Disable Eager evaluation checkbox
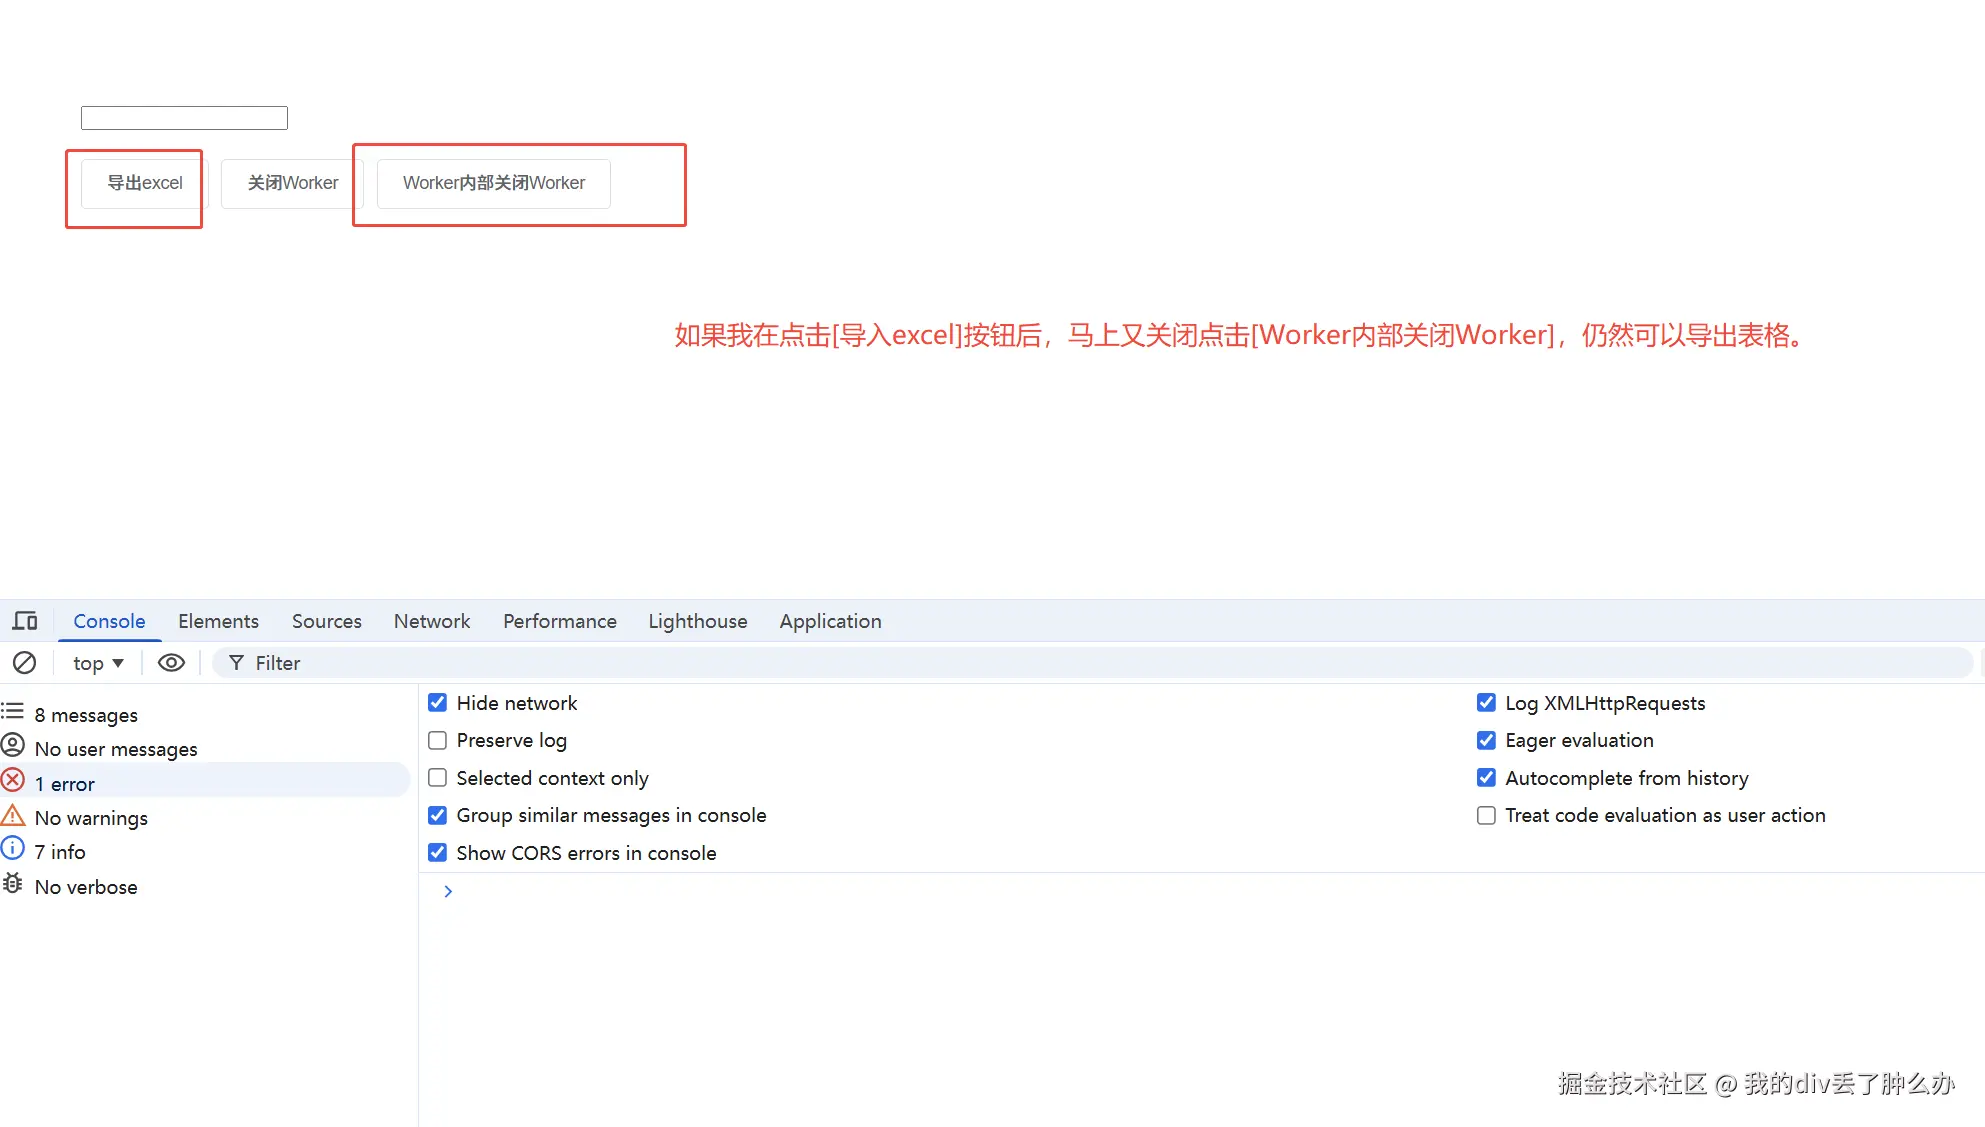 (x=1486, y=741)
